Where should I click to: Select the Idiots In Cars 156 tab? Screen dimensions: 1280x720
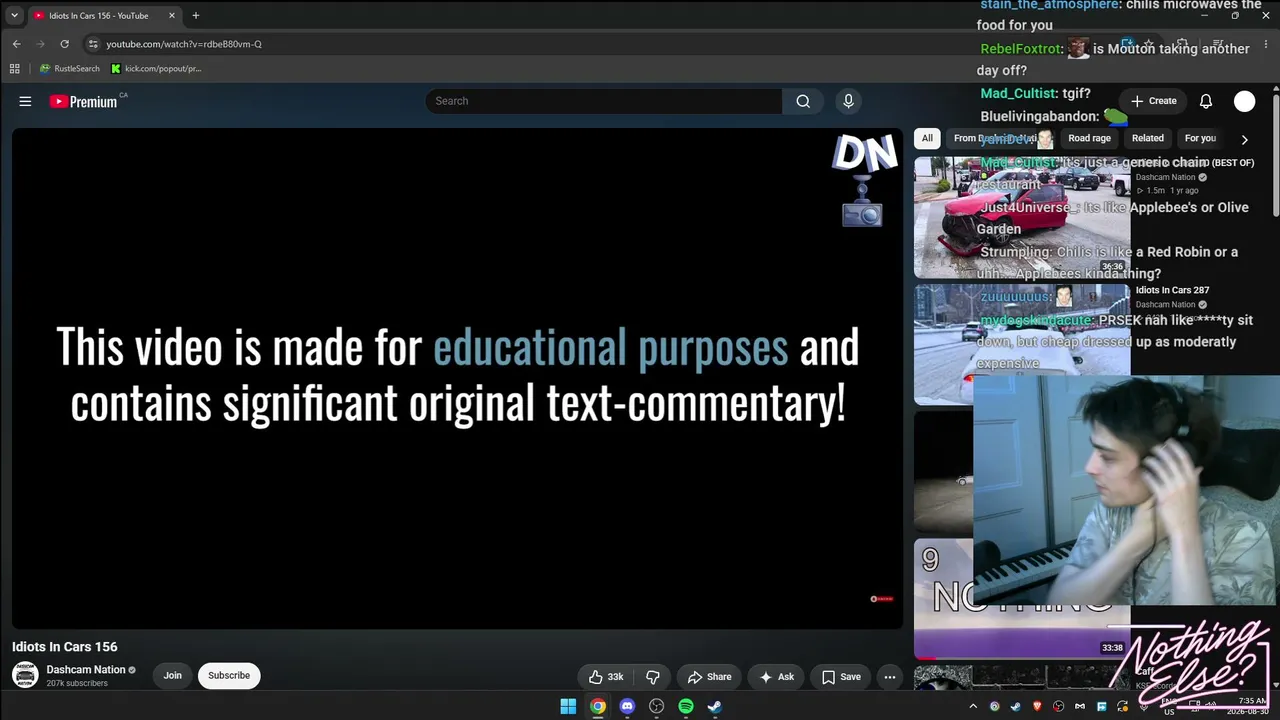(104, 16)
